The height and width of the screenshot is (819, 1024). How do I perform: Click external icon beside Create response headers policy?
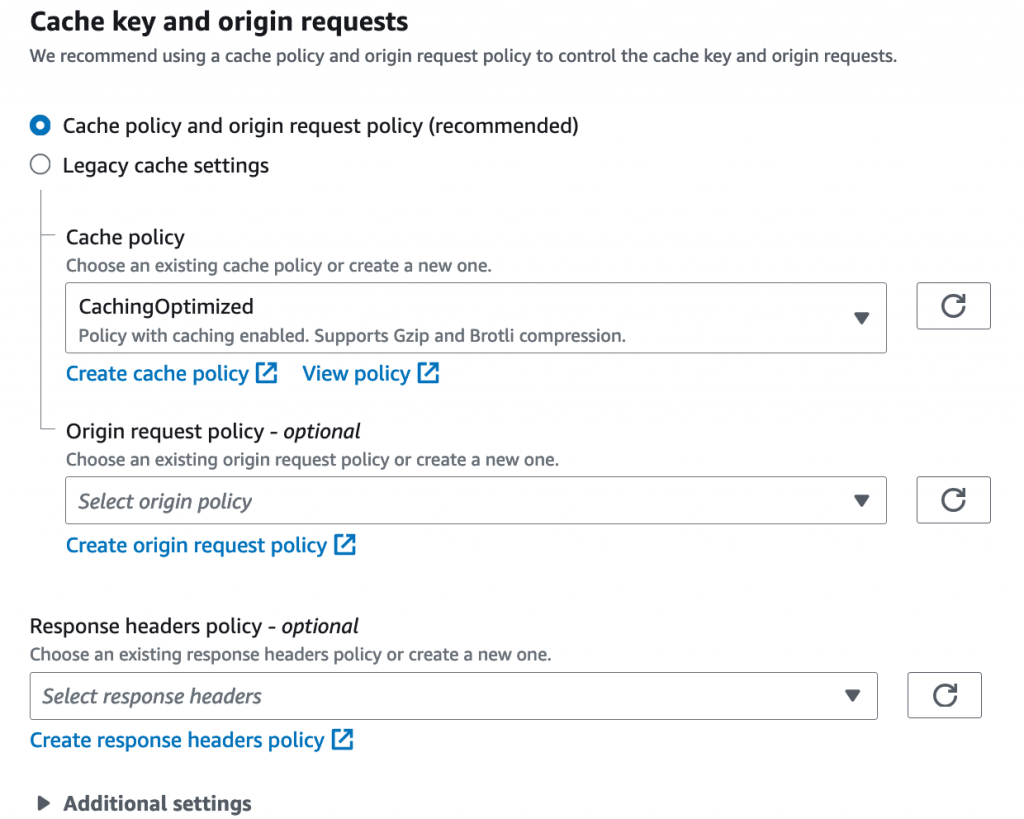click(342, 740)
